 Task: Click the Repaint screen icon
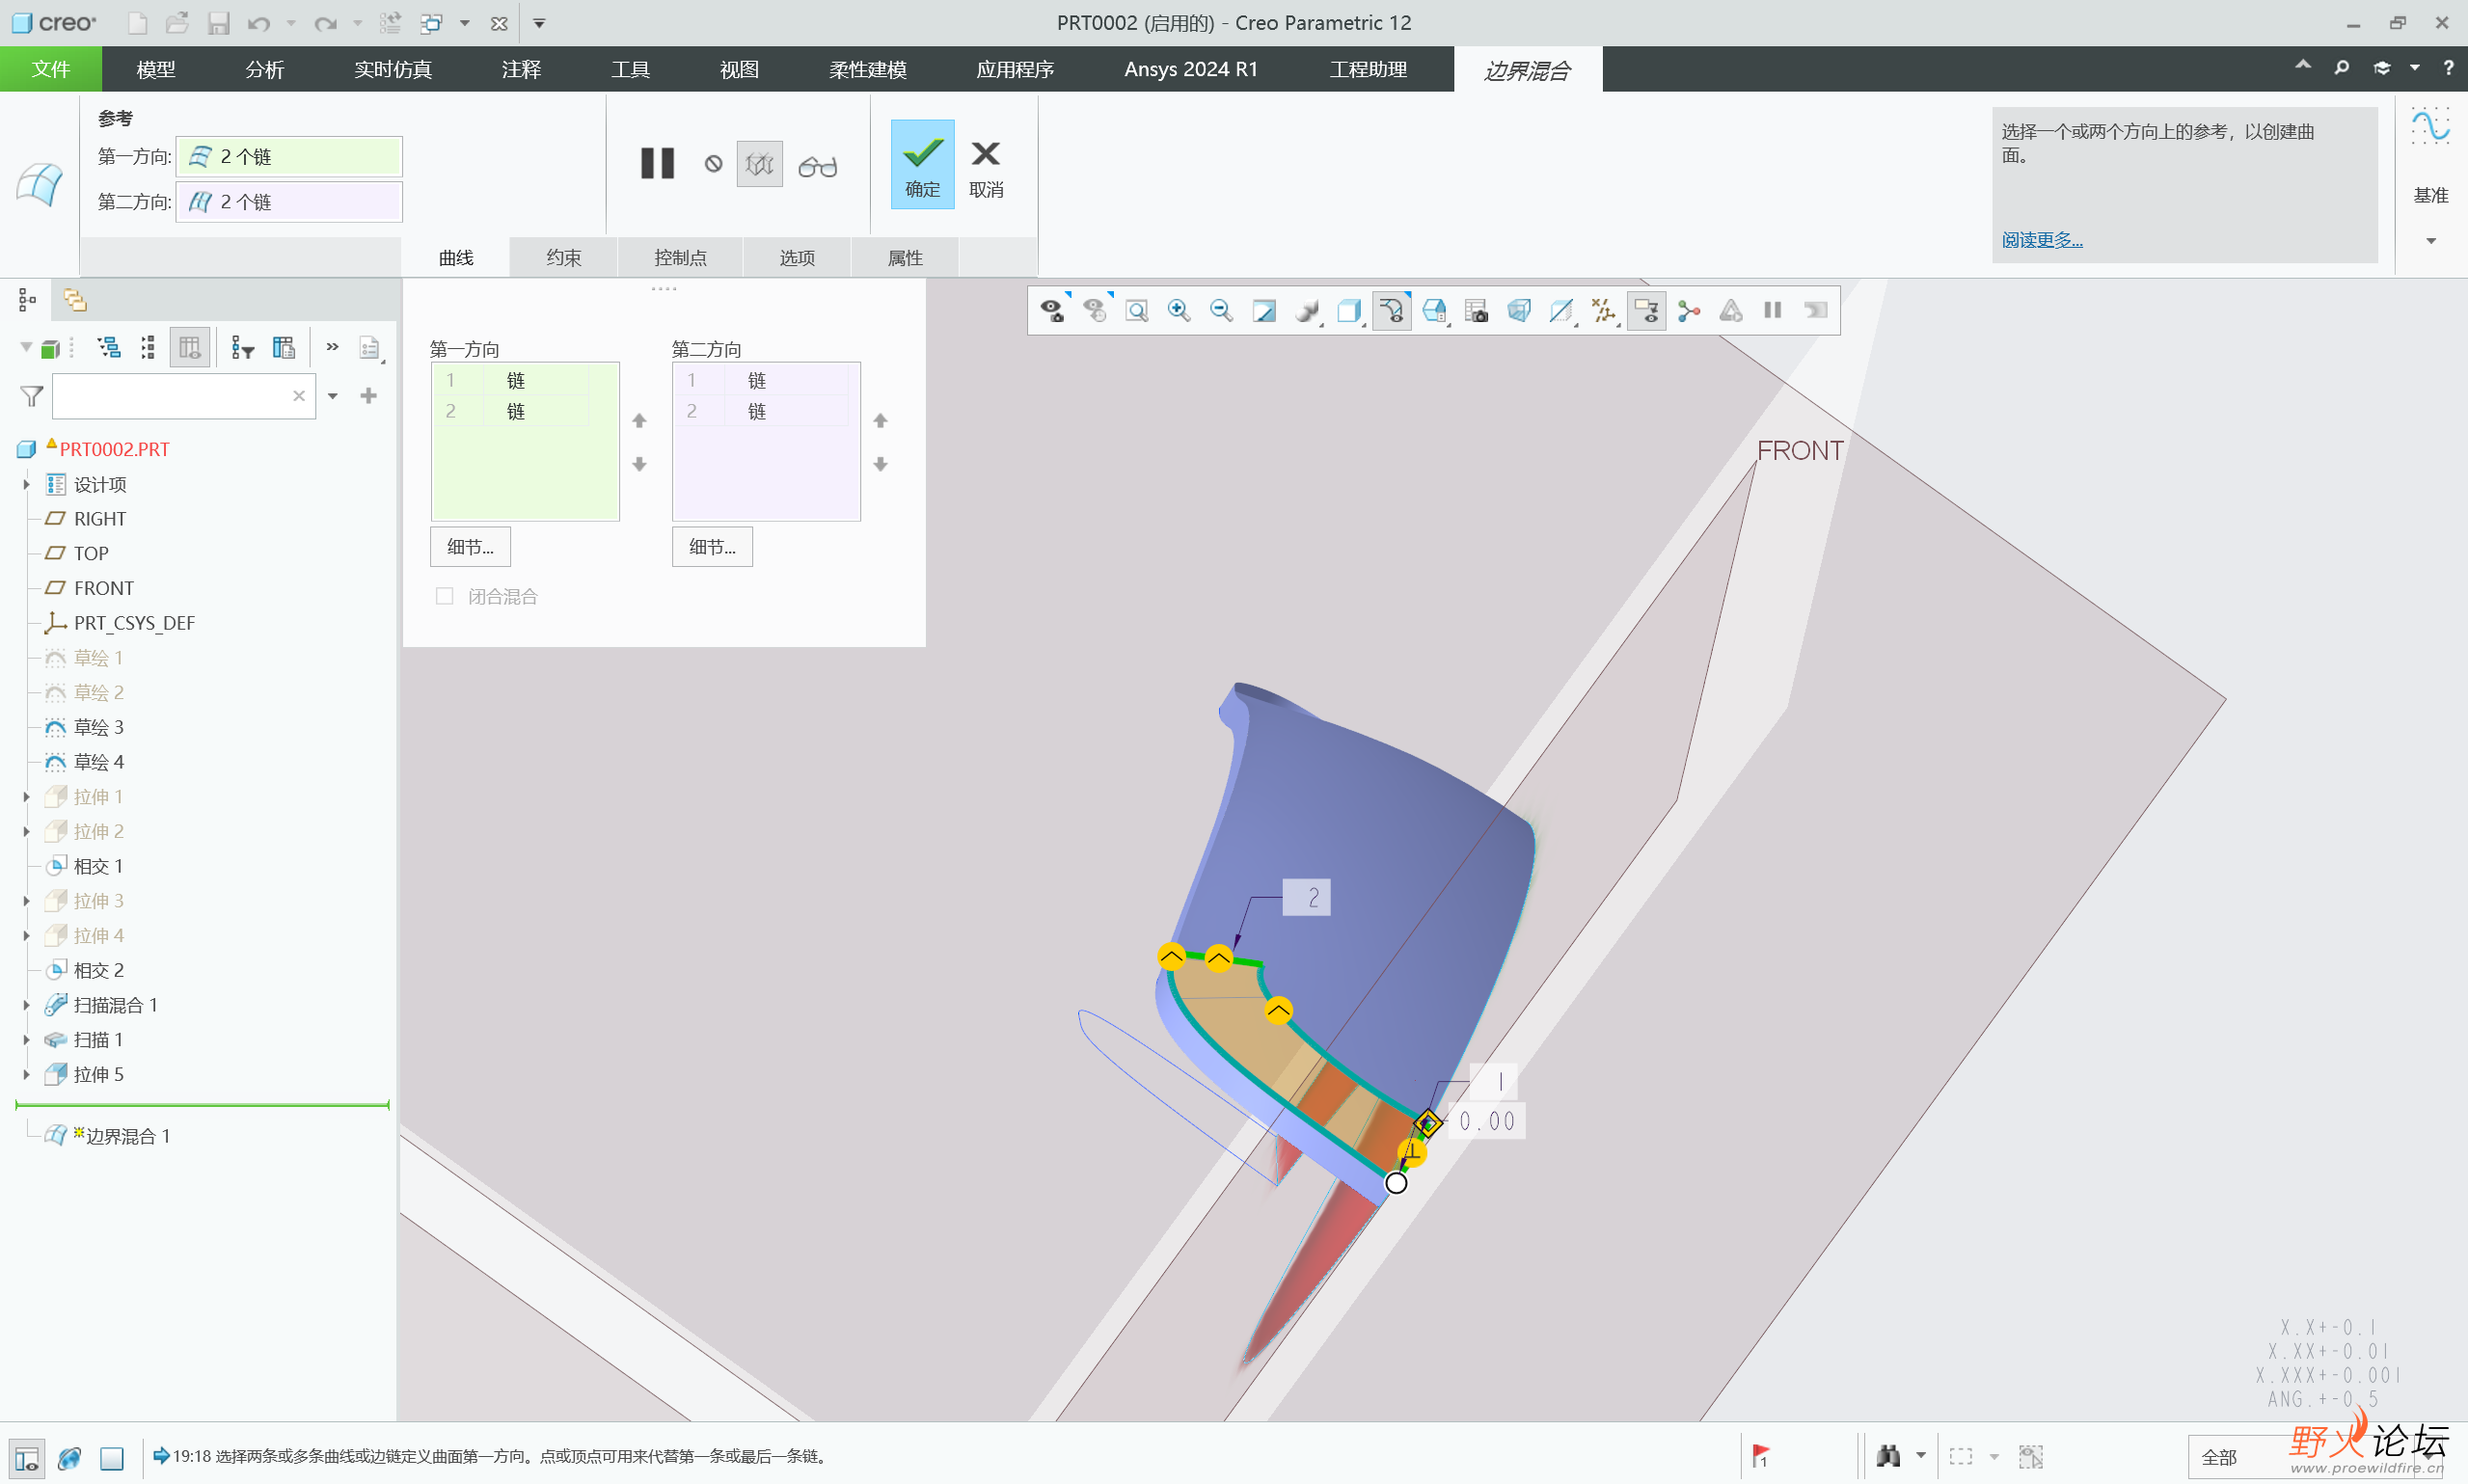[x=1264, y=311]
